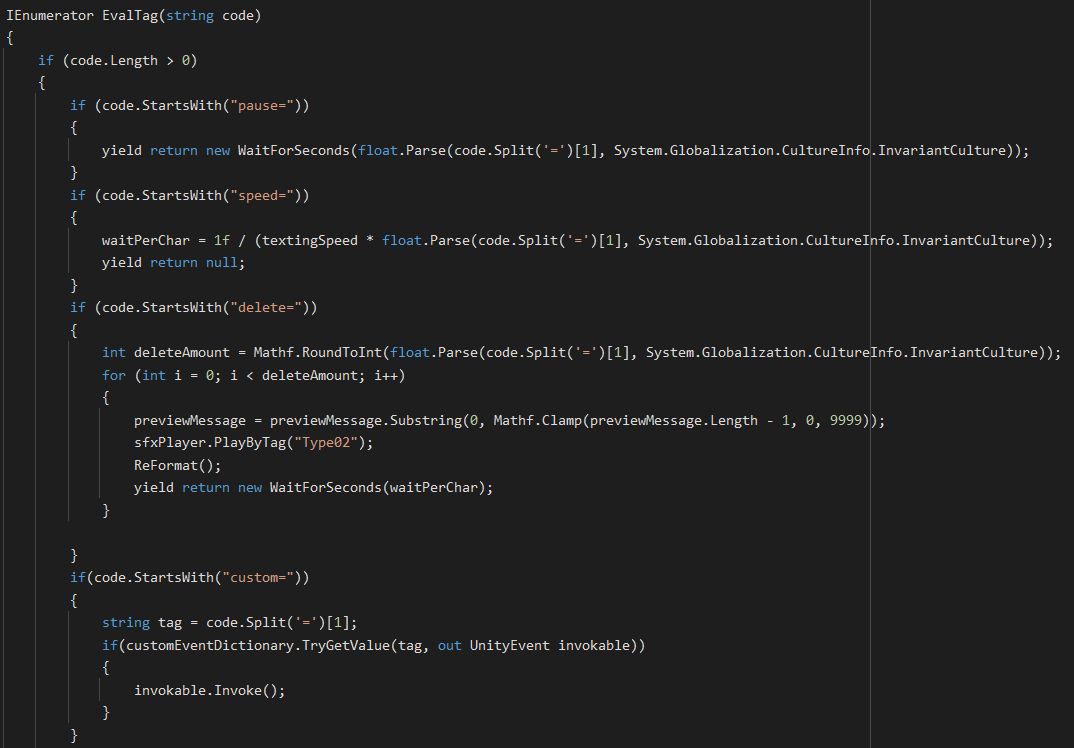This screenshot has height=748, width=1074.
Task: Click the for loop keyword
Action: [x=114, y=375]
